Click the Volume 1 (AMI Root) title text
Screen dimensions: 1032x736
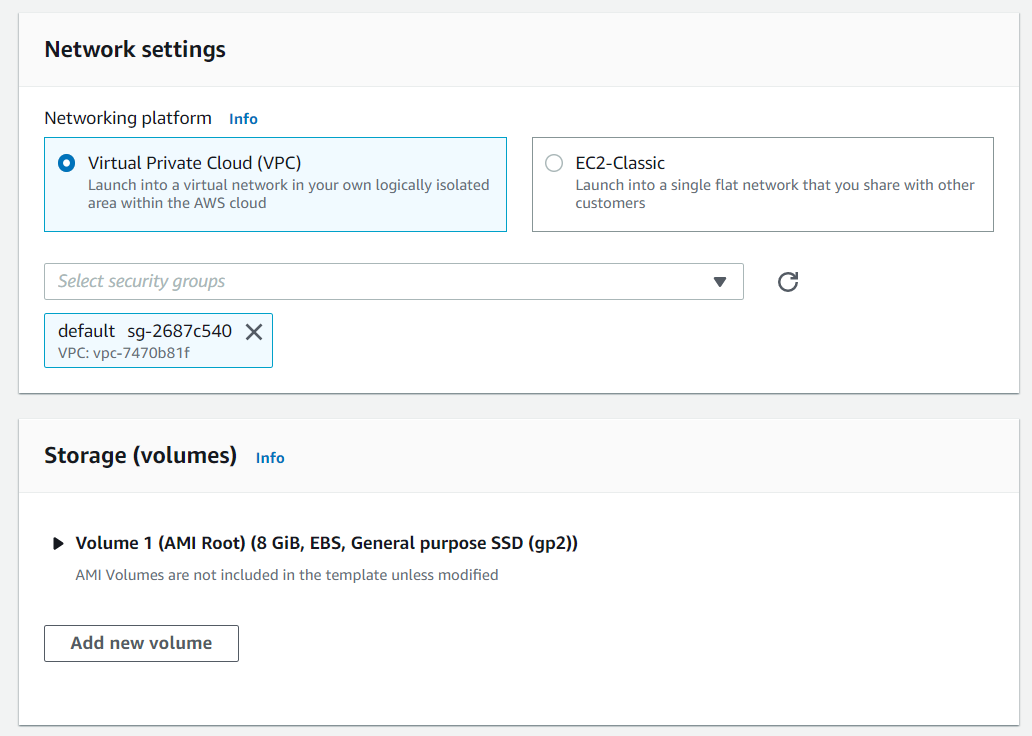326,543
